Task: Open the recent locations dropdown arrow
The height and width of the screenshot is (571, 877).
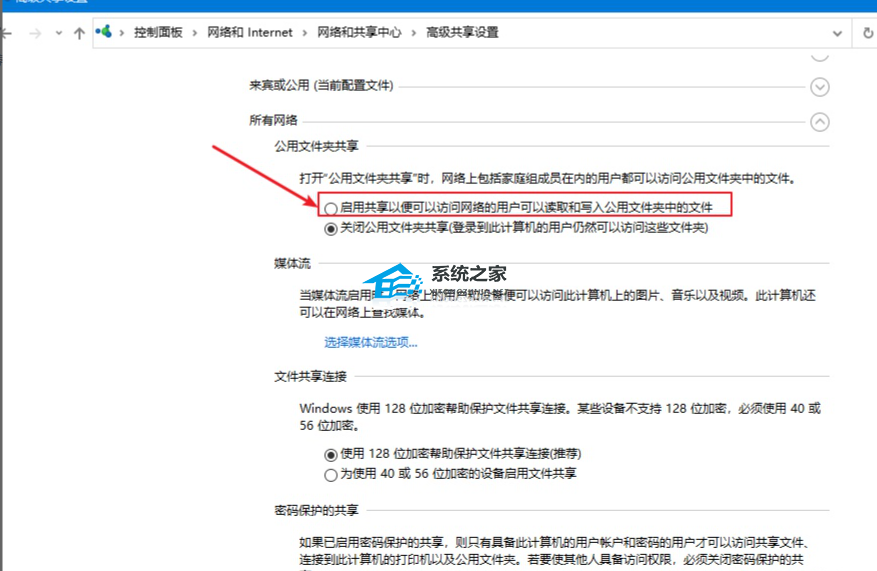Action: [59, 34]
